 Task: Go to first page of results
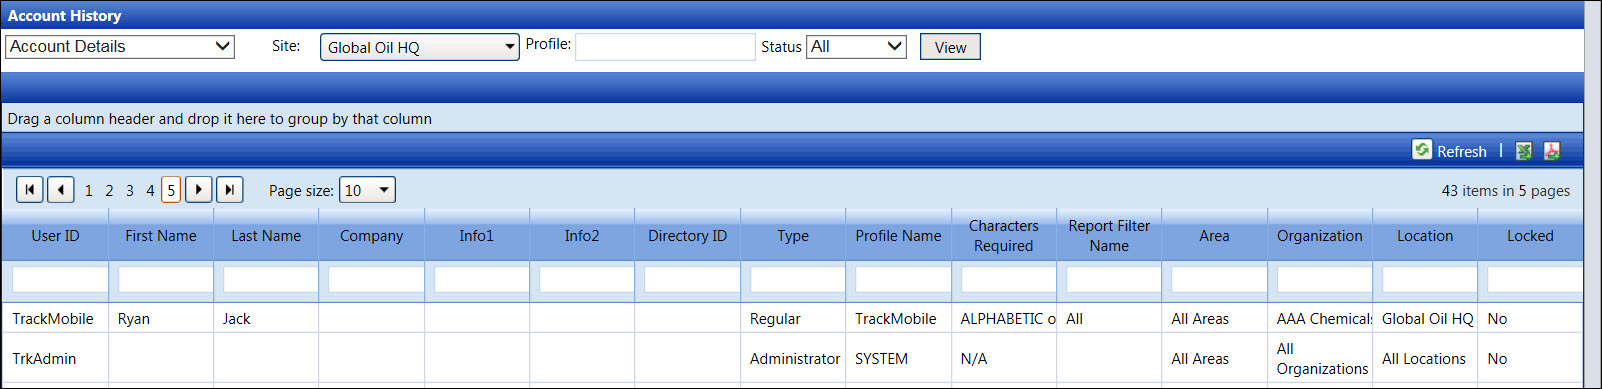point(30,189)
